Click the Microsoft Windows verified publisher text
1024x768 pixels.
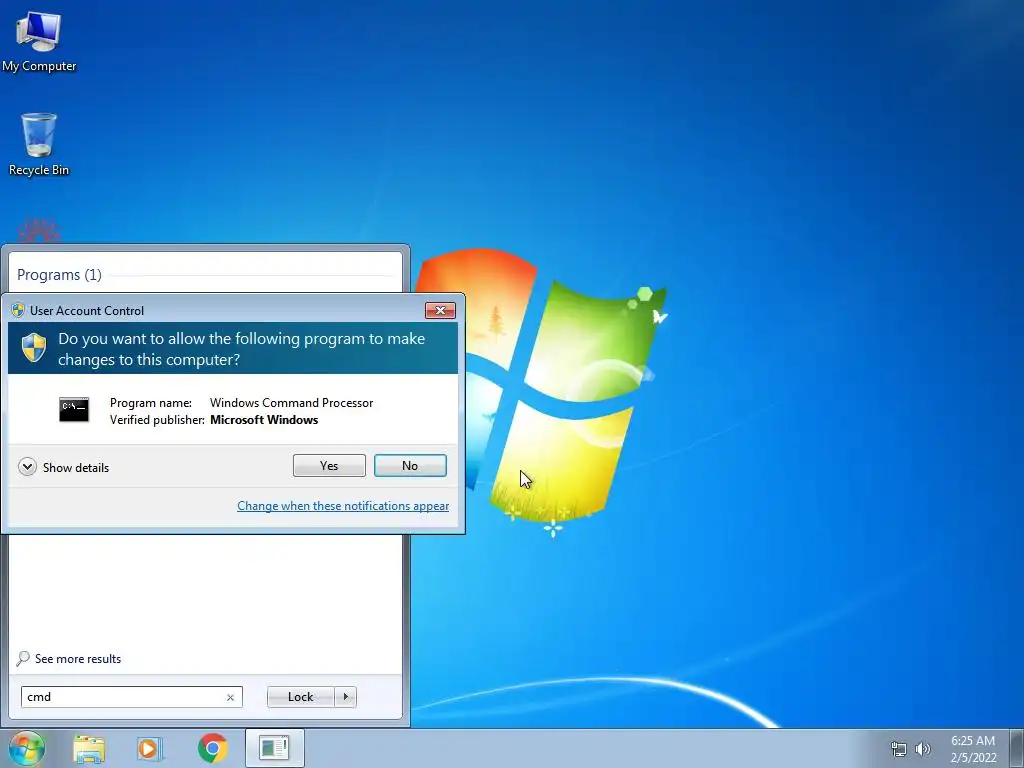264,420
